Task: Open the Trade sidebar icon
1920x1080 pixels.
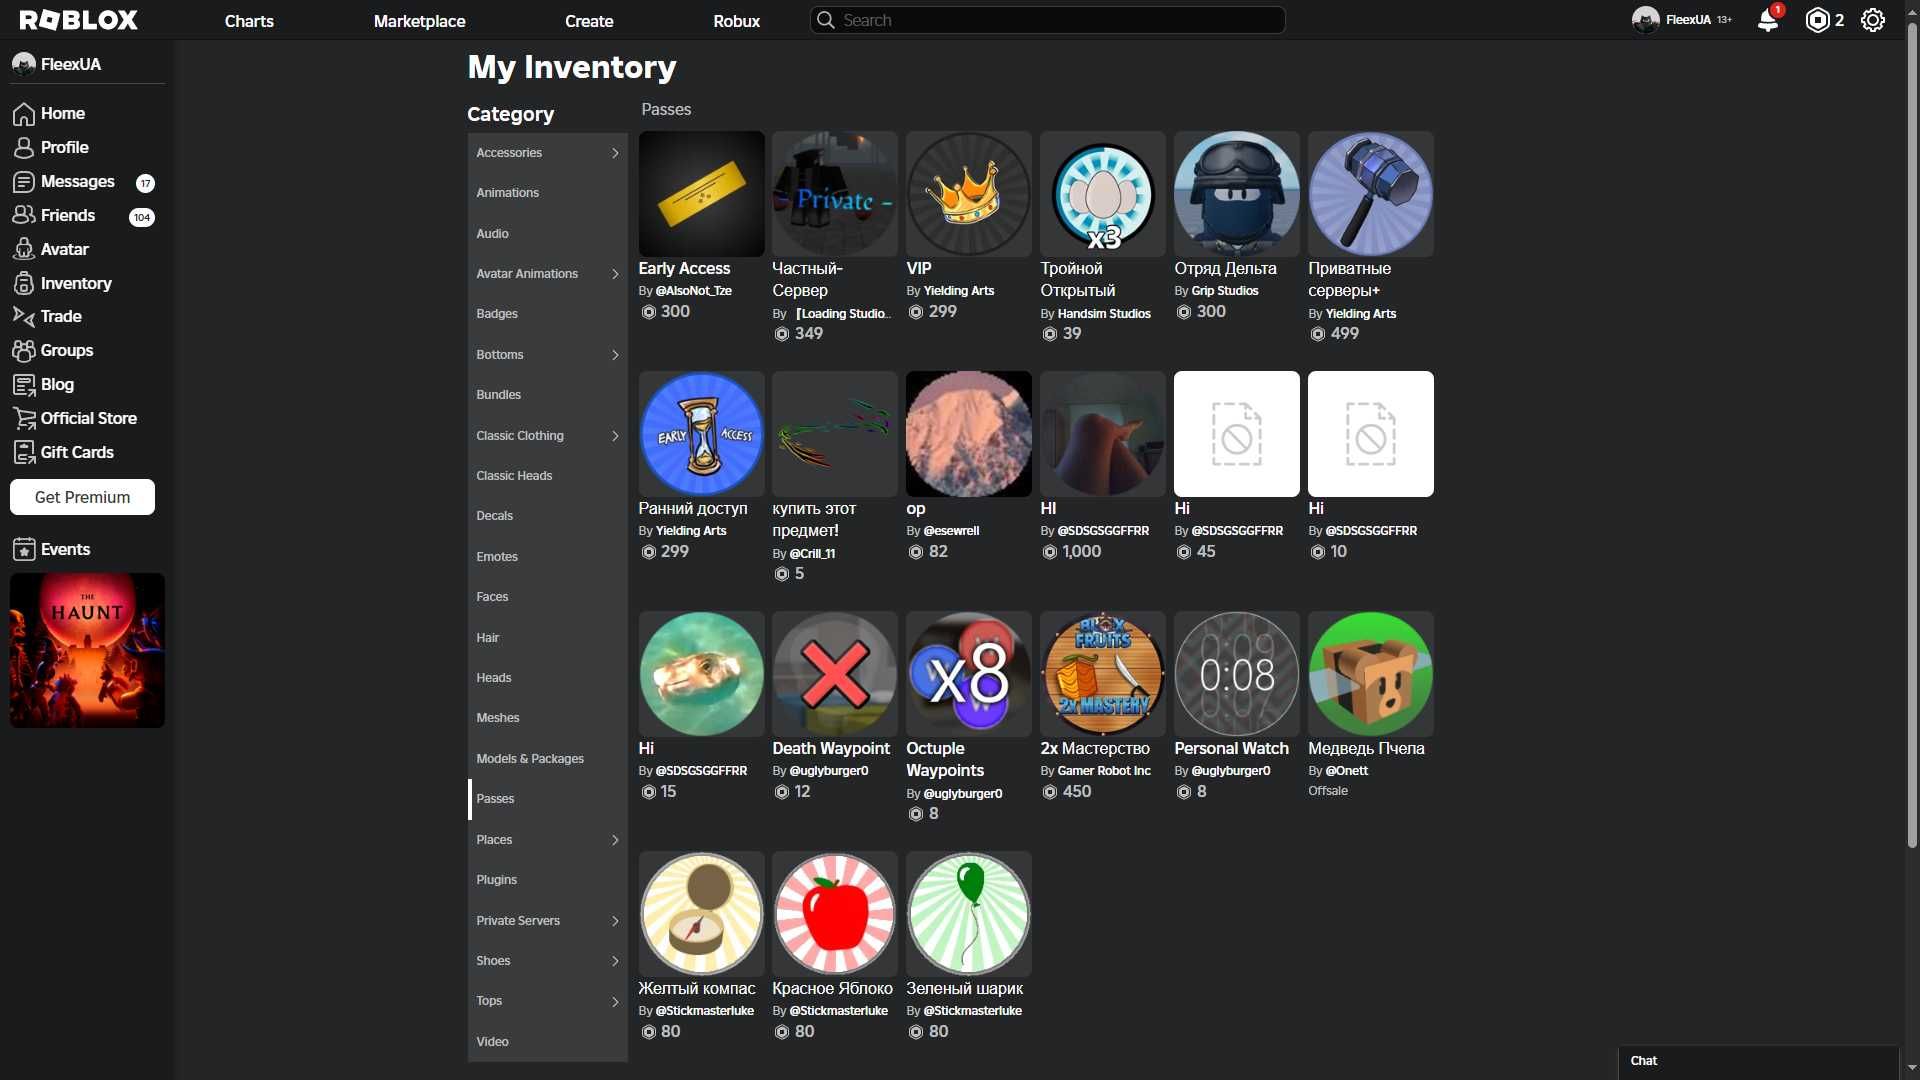Action: point(24,317)
